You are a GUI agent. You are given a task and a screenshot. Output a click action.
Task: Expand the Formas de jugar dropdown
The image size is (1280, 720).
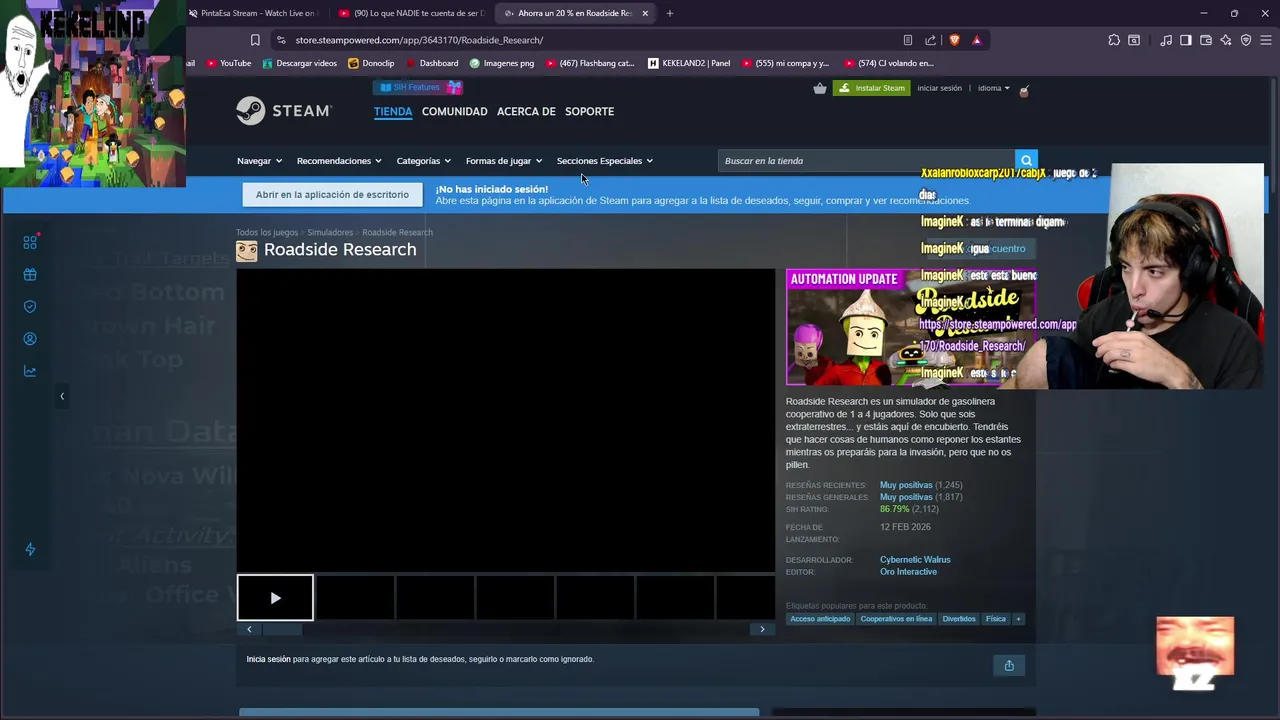[x=503, y=161]
